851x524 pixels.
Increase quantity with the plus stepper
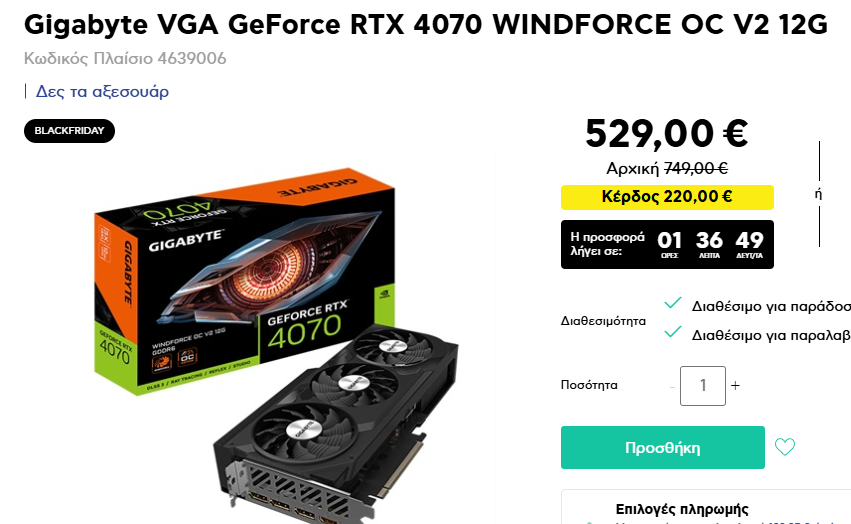[735, 386]
